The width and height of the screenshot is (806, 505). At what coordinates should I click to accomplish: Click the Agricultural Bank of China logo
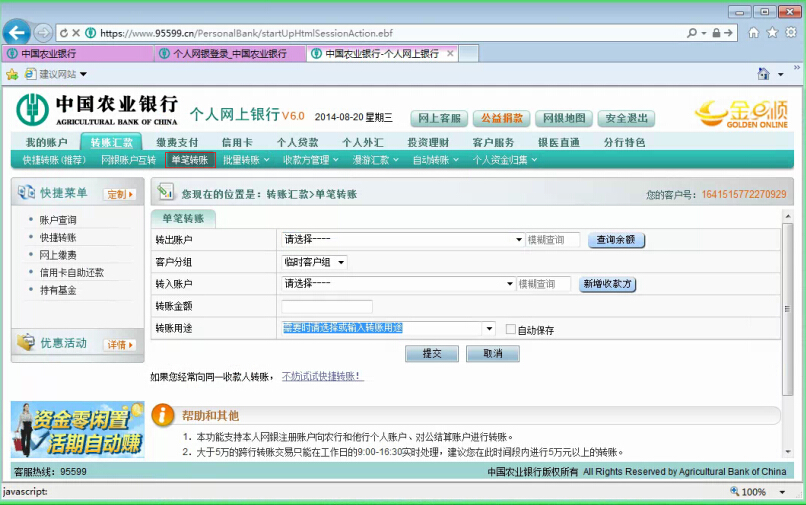pyautogui.click(x=97, y=110)
